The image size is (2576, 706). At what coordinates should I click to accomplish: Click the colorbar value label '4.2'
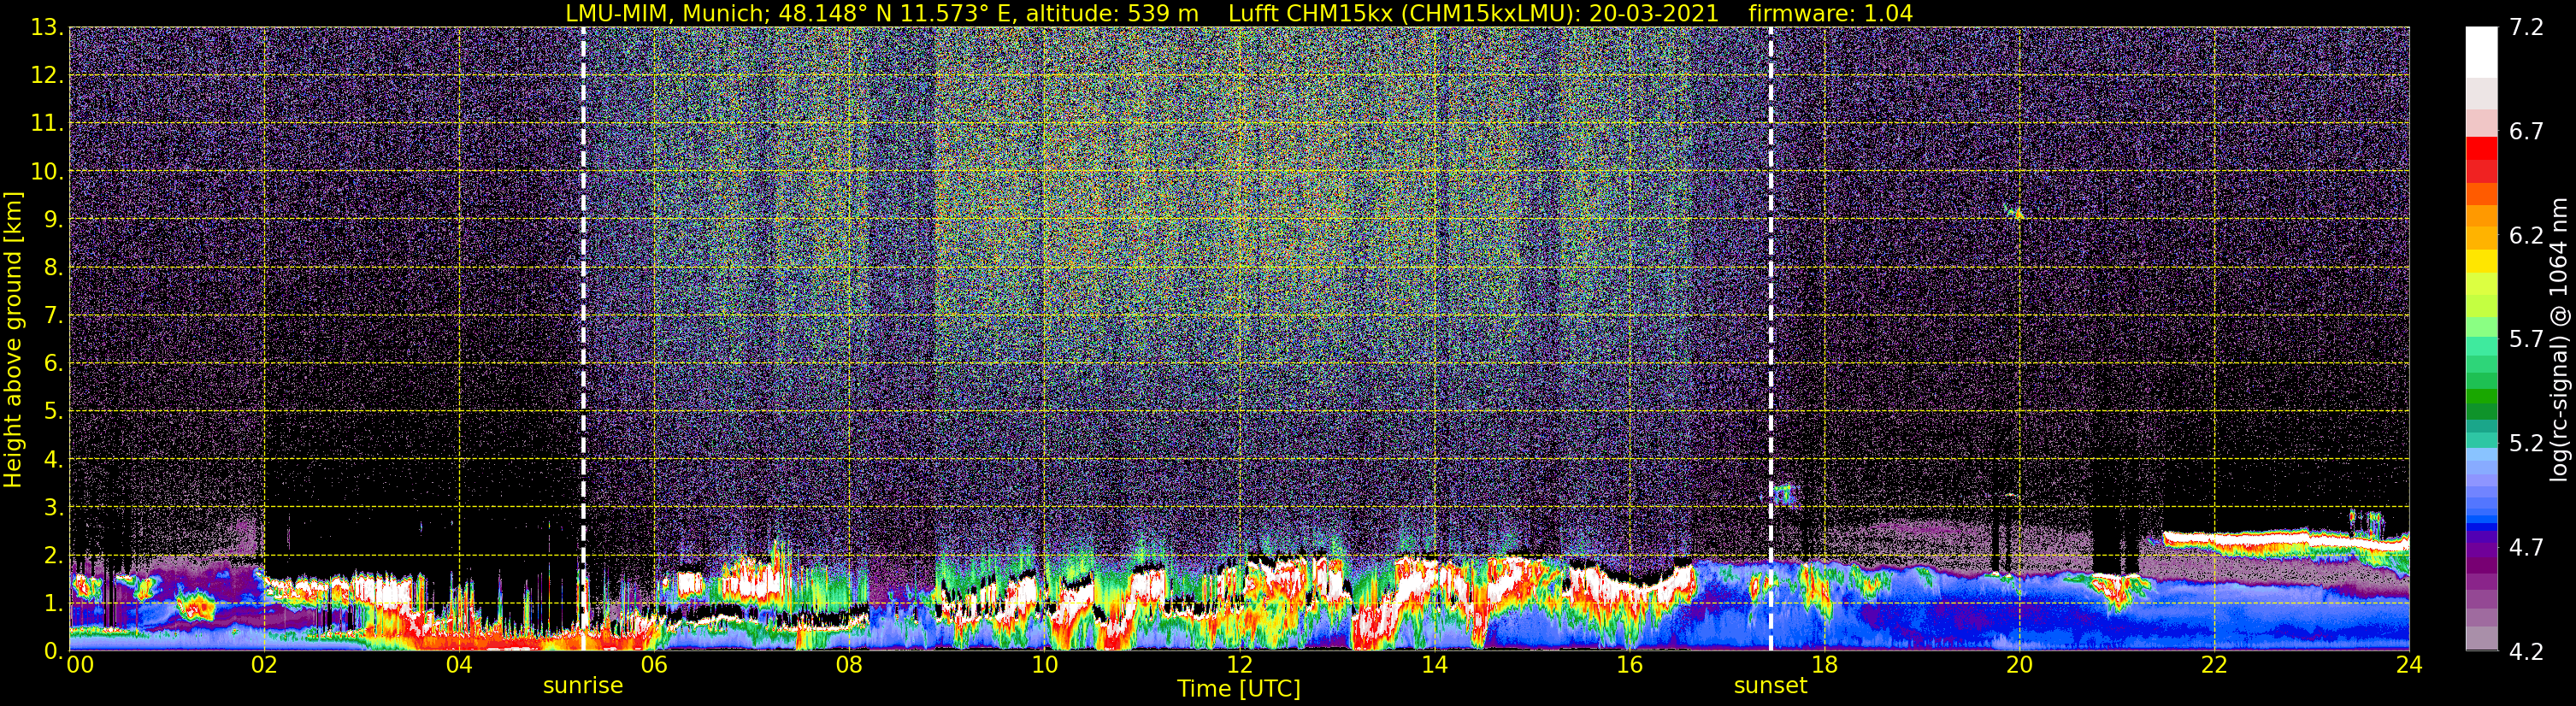[x=2526, y=651]
